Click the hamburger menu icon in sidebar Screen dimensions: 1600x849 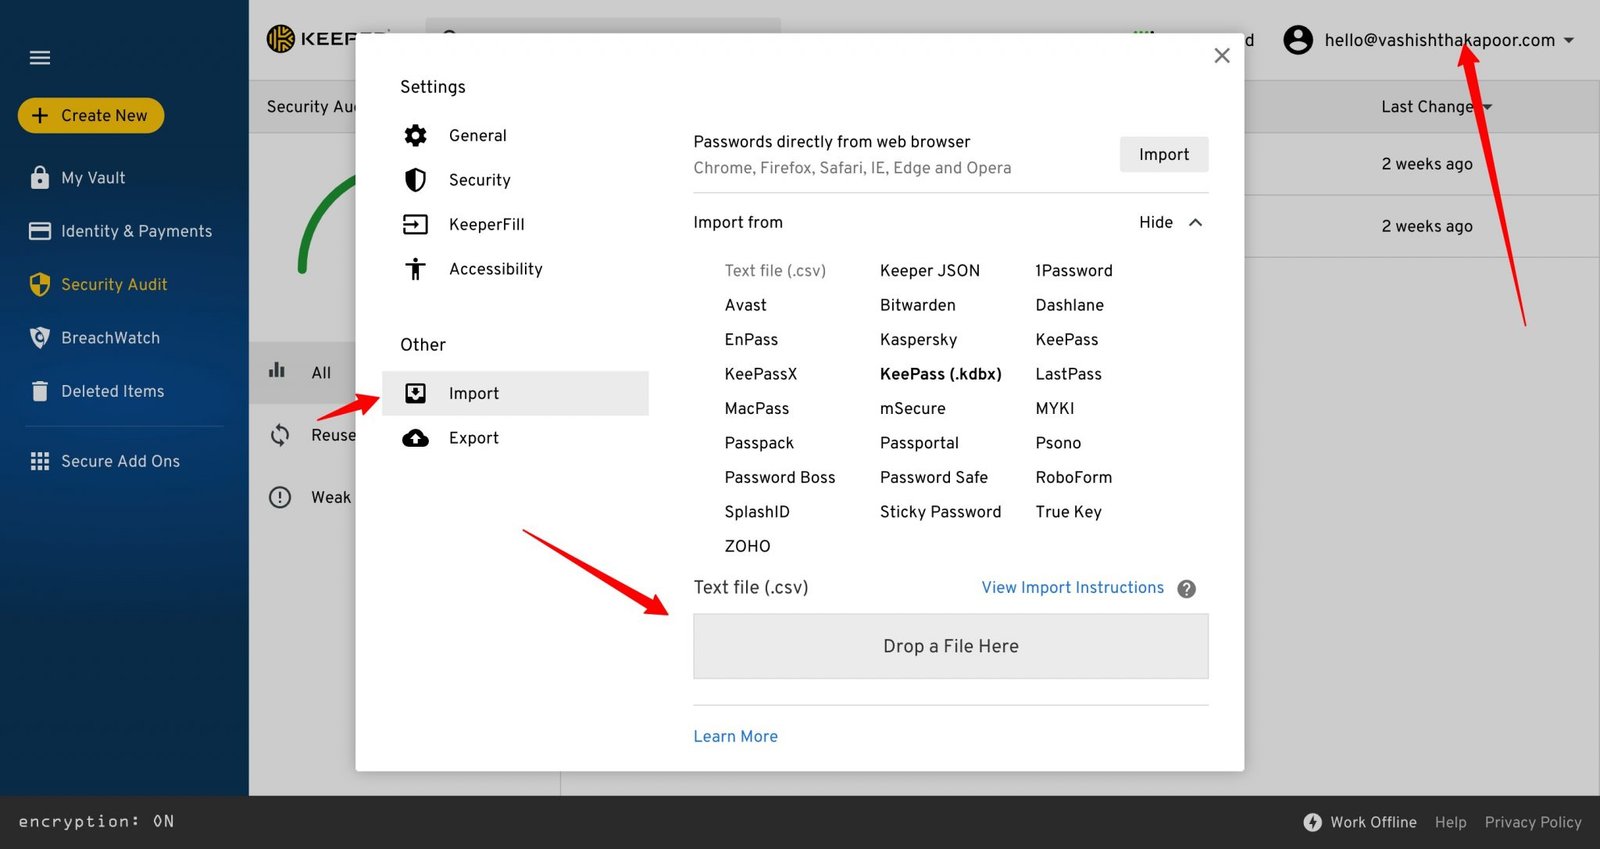pyautogui.click(x=40, y=58)
